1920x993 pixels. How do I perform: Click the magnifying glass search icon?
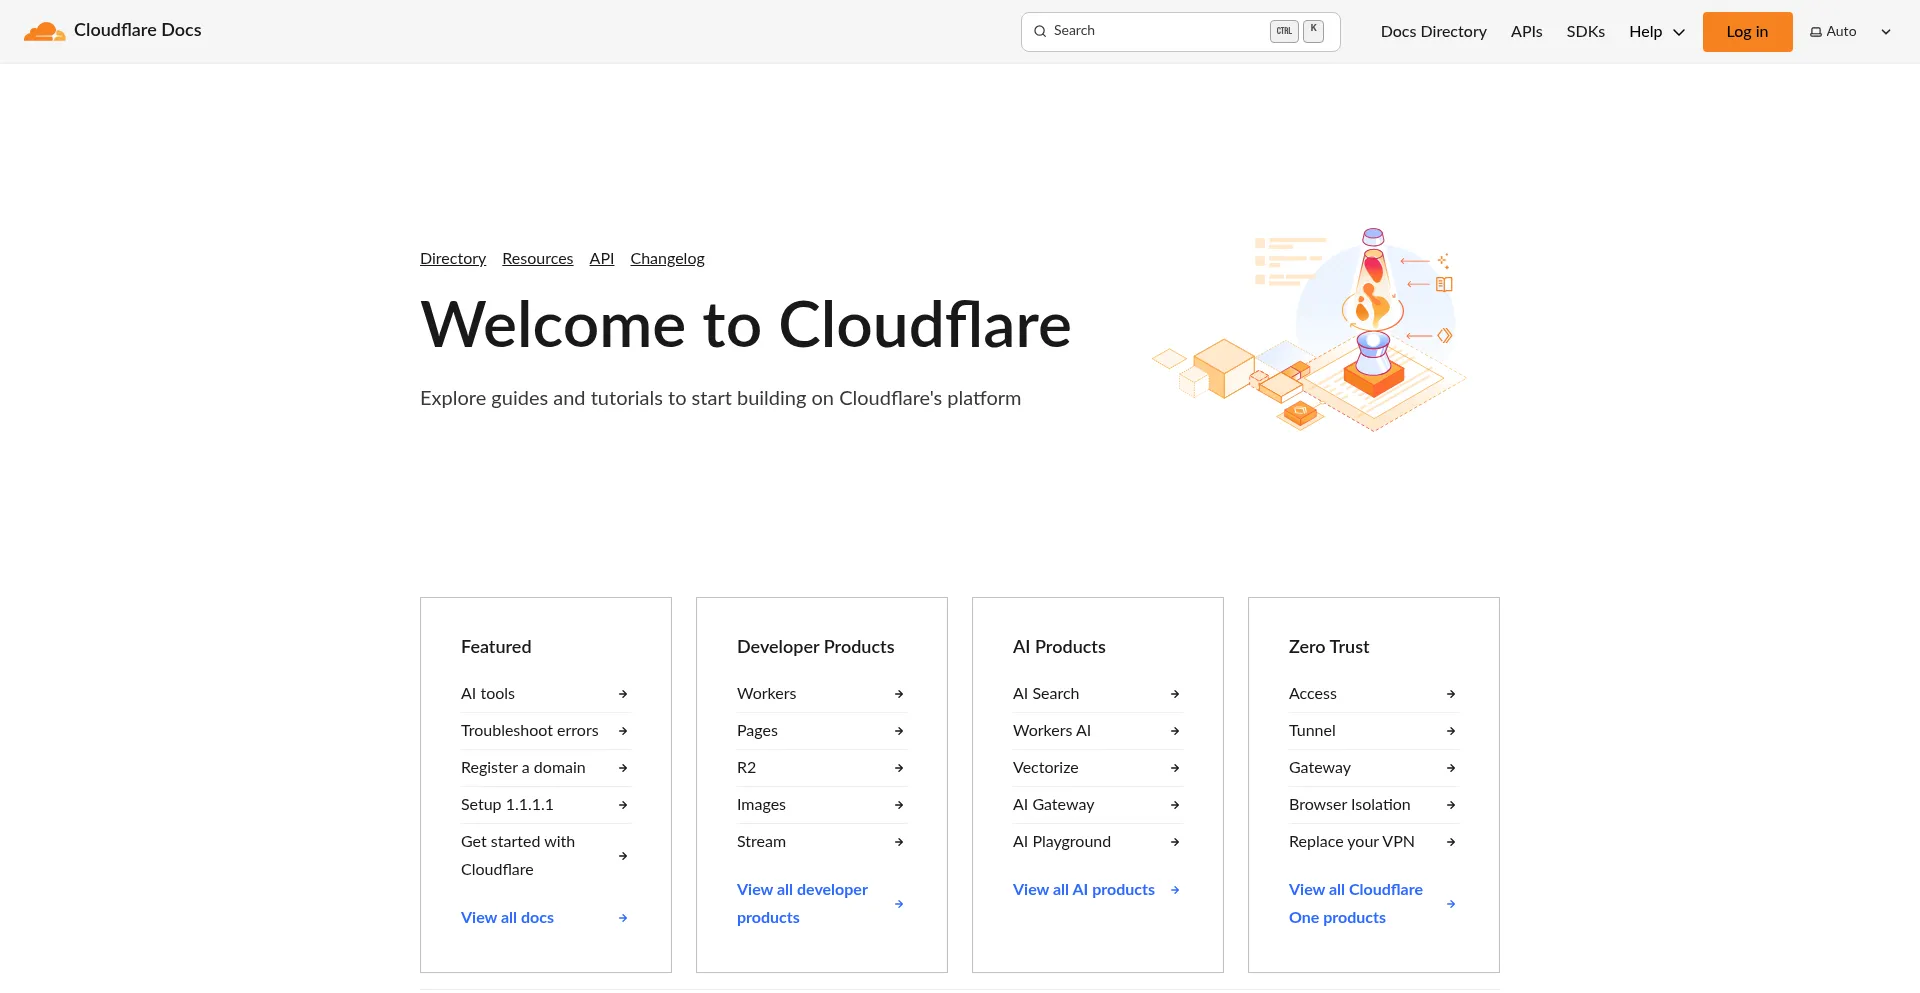(1040, 31)
